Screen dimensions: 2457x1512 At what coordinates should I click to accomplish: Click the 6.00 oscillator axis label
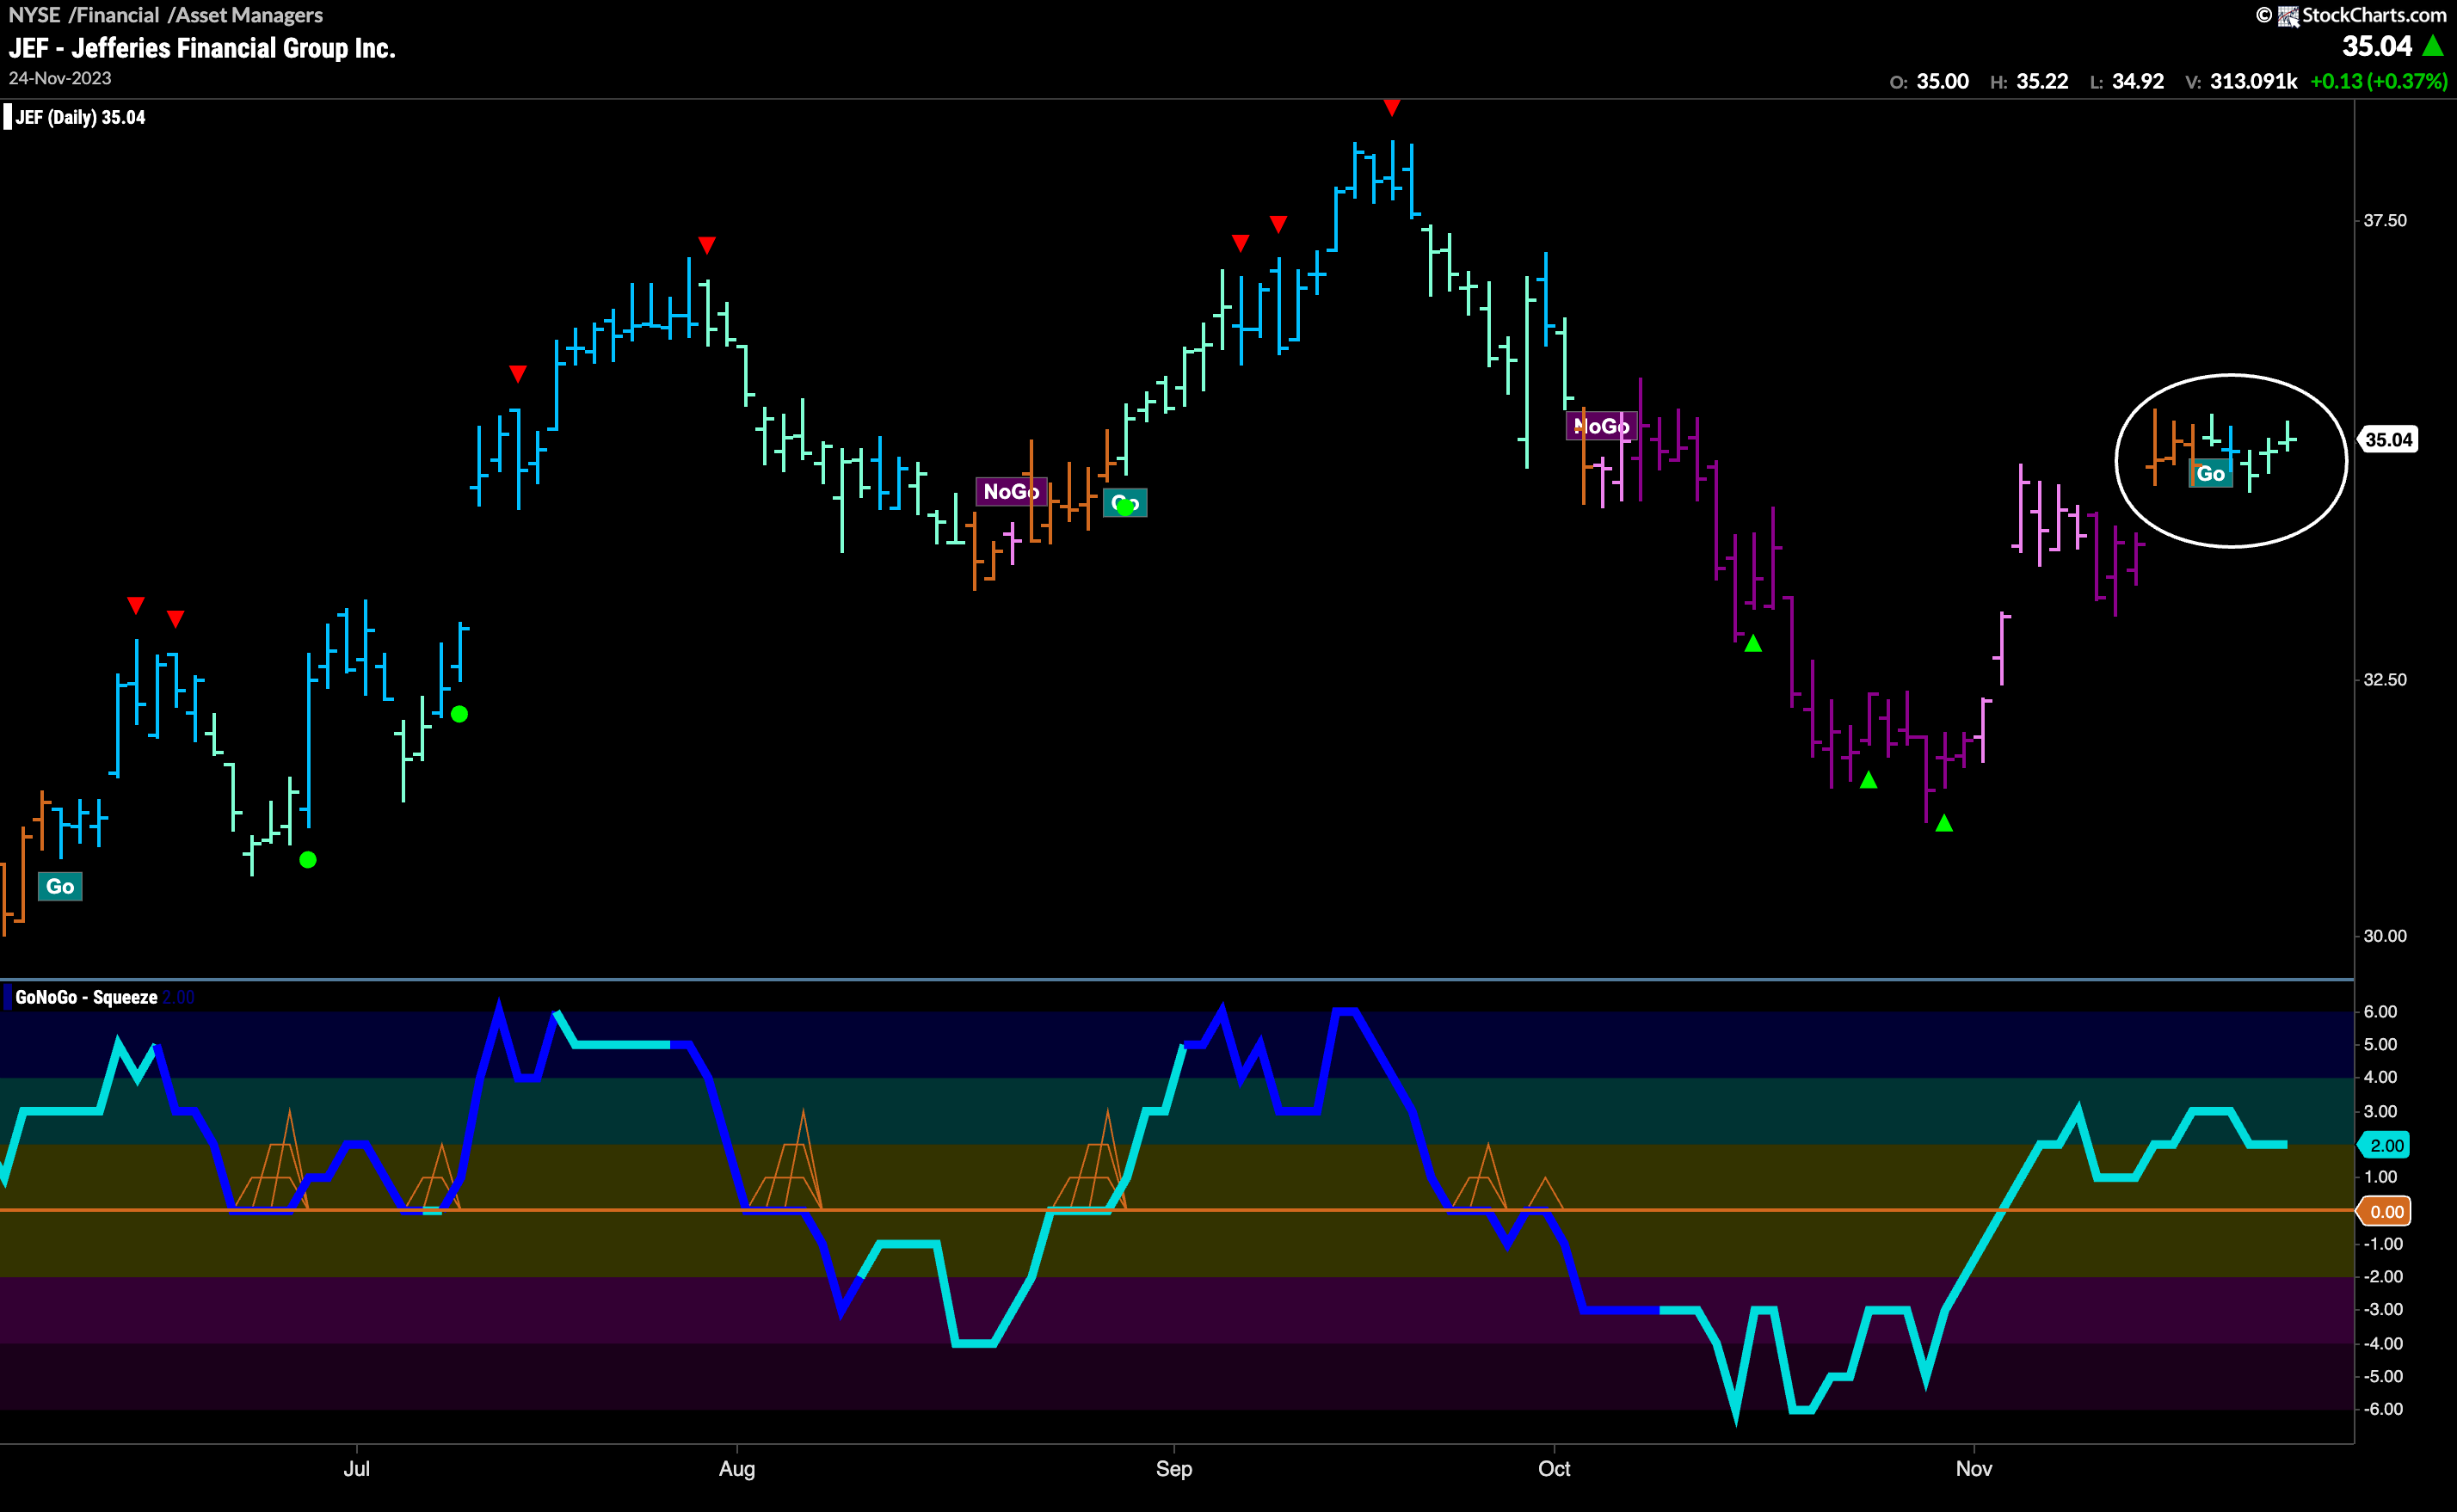(2380, 1012)
